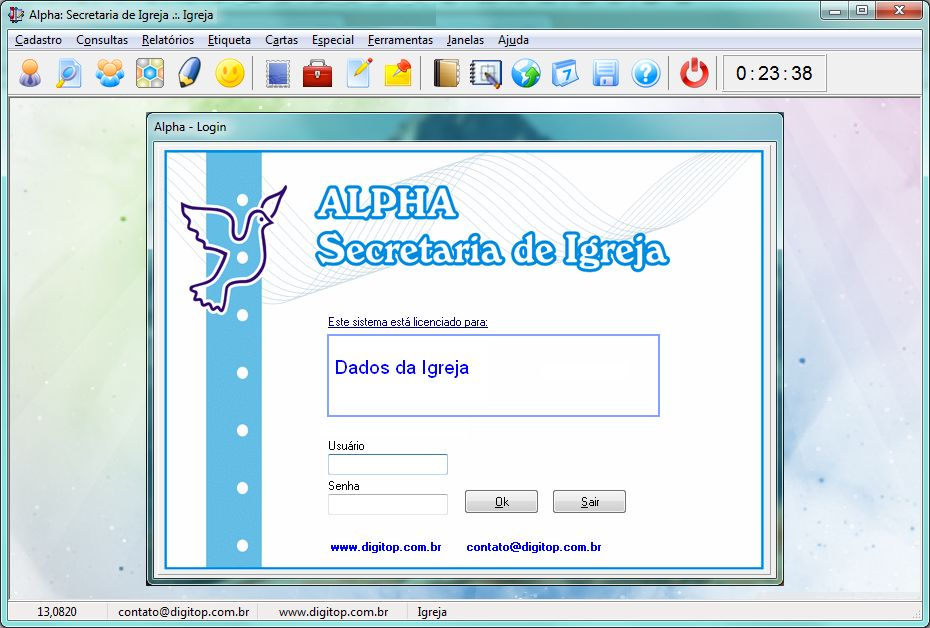Open the Cartas menu
The image size is (930, 628).
click(281, 40)
